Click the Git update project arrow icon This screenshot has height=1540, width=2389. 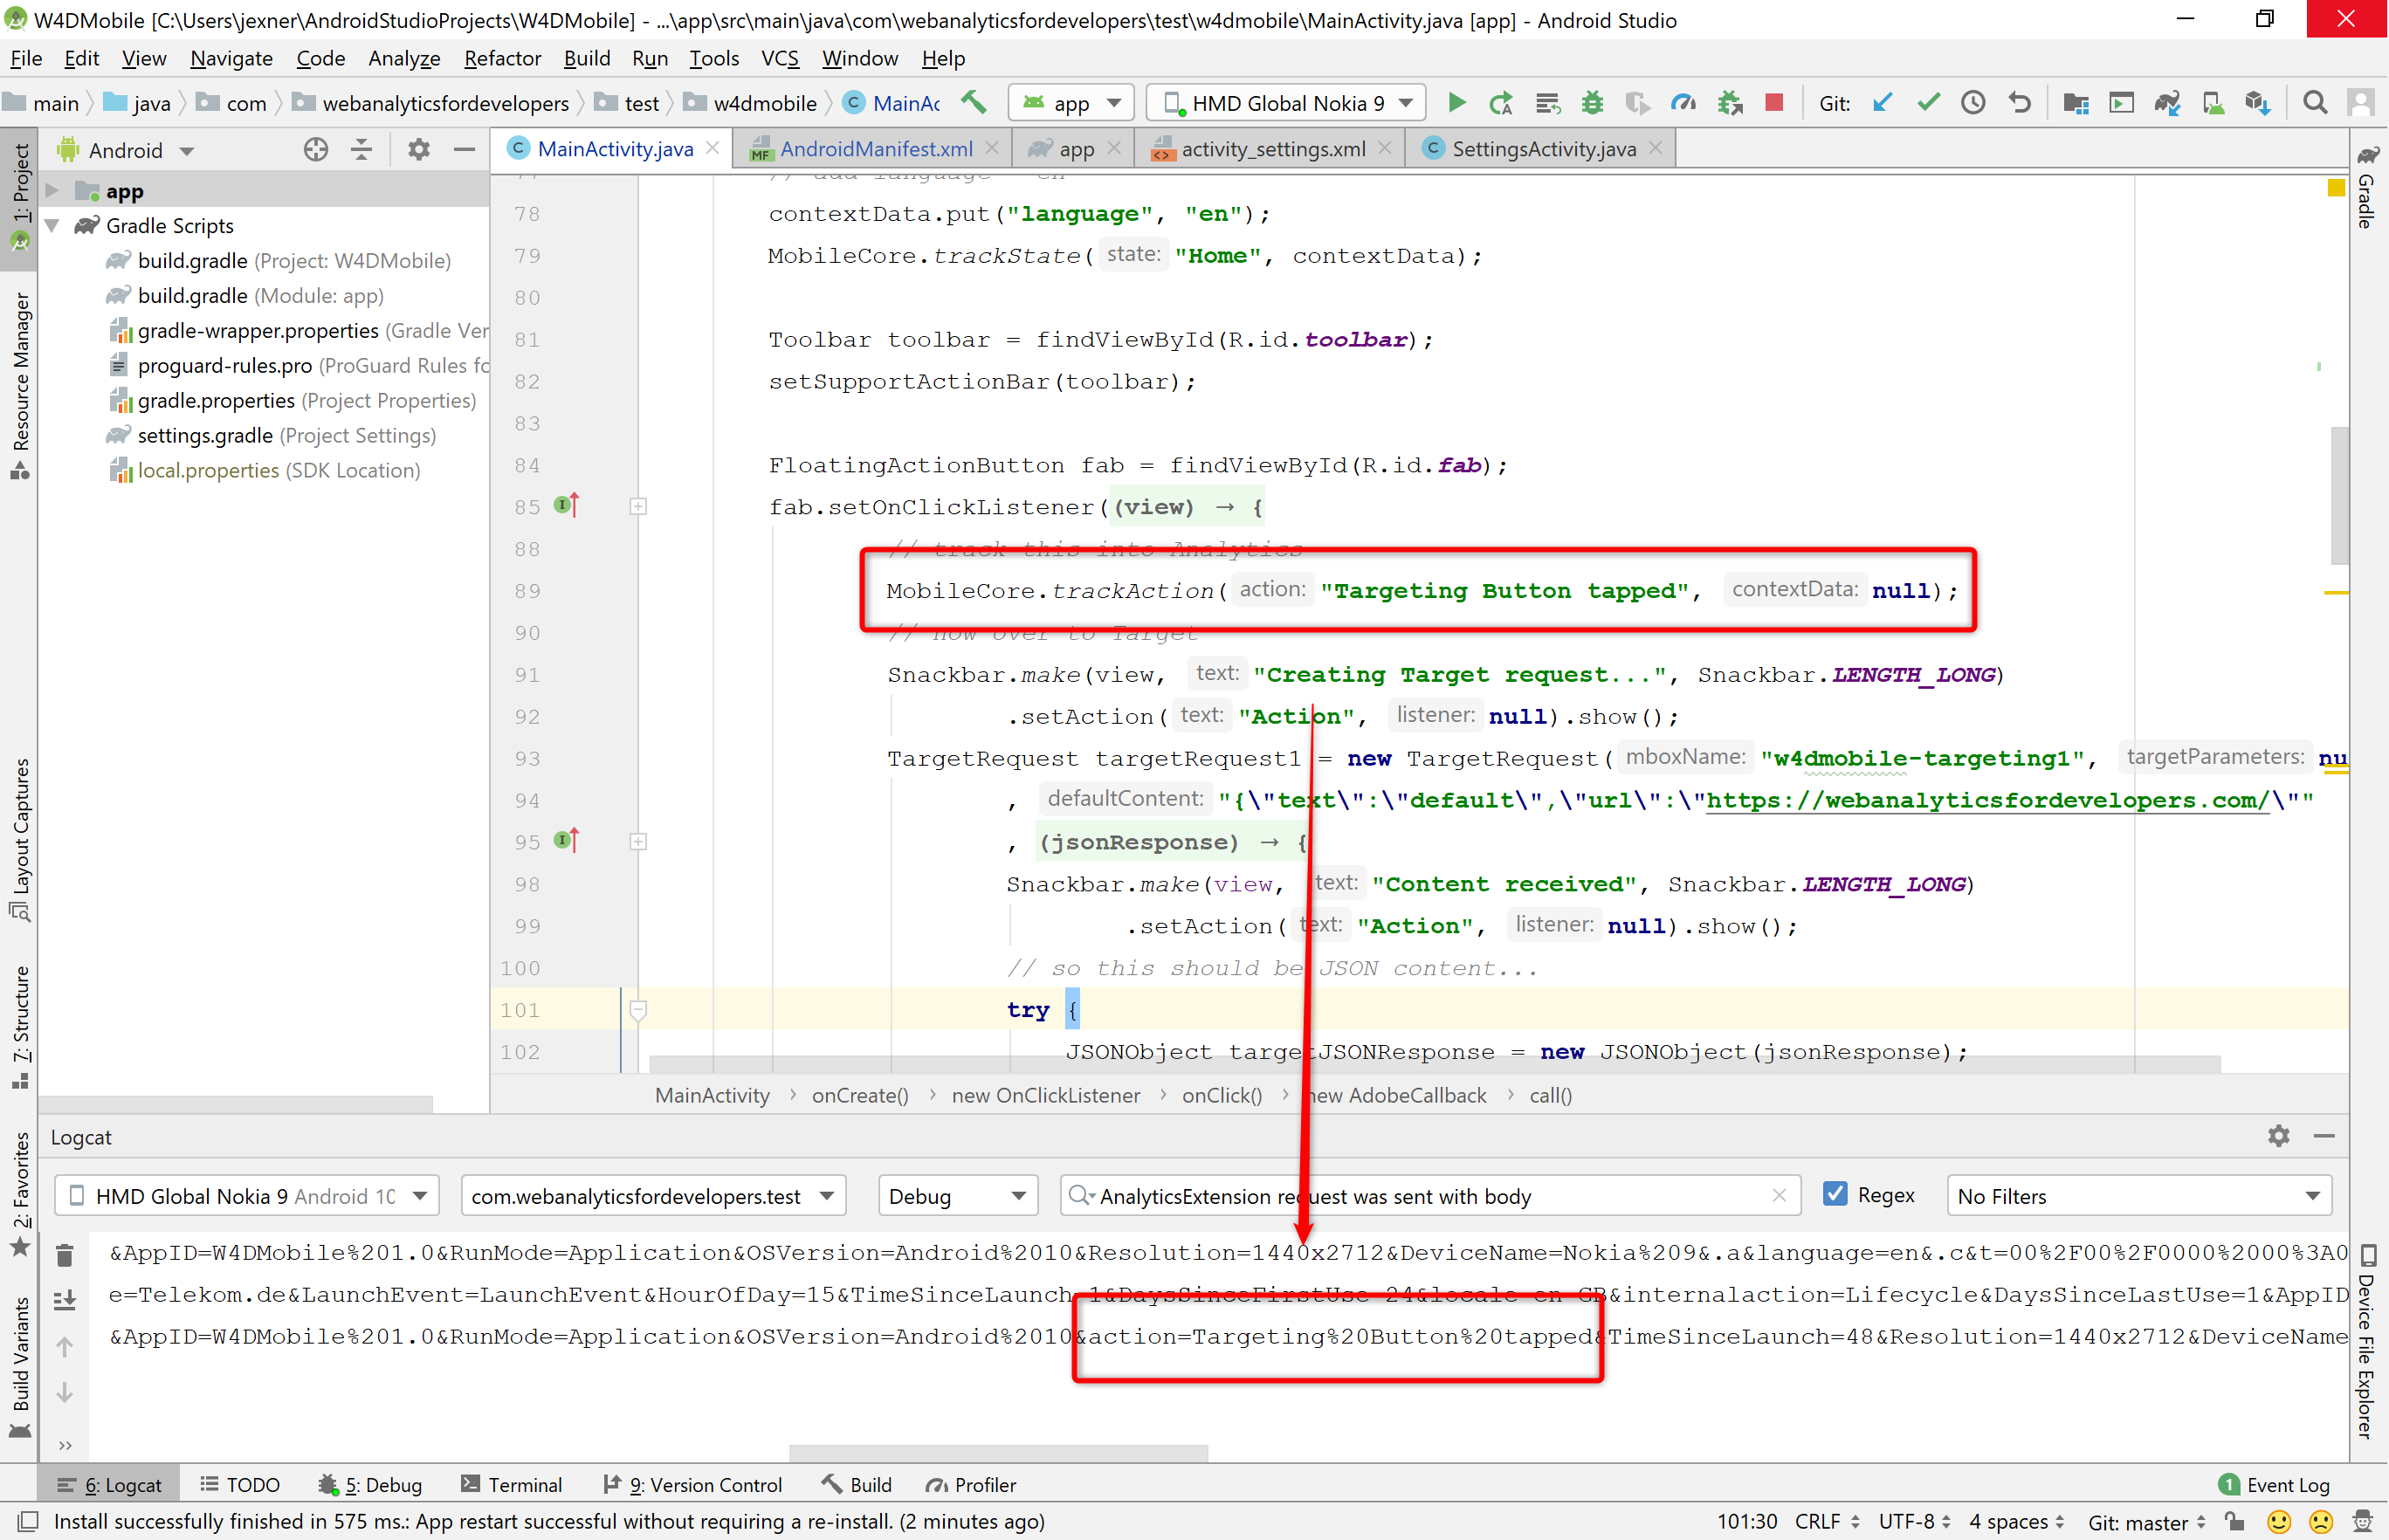click(x=1882, y=102)
